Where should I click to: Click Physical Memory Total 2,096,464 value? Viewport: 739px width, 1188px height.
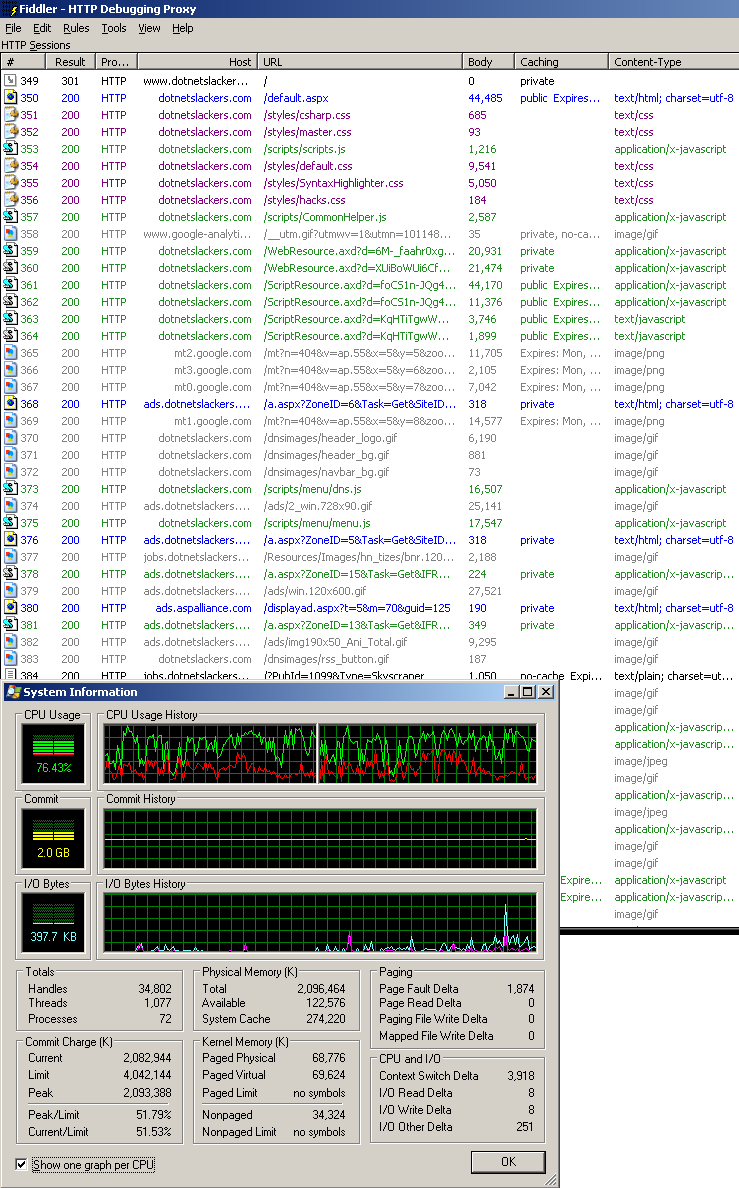coord(321,989)
